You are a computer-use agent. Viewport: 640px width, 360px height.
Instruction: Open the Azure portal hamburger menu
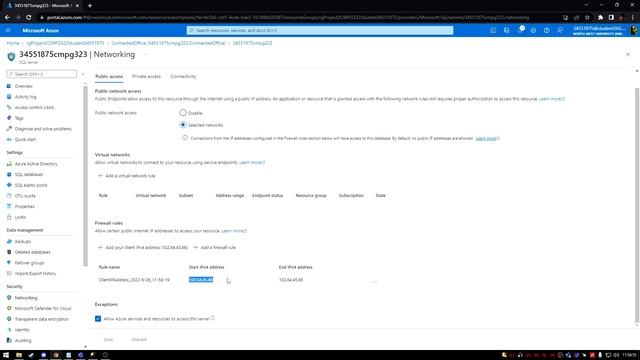(x=8, y=31)
